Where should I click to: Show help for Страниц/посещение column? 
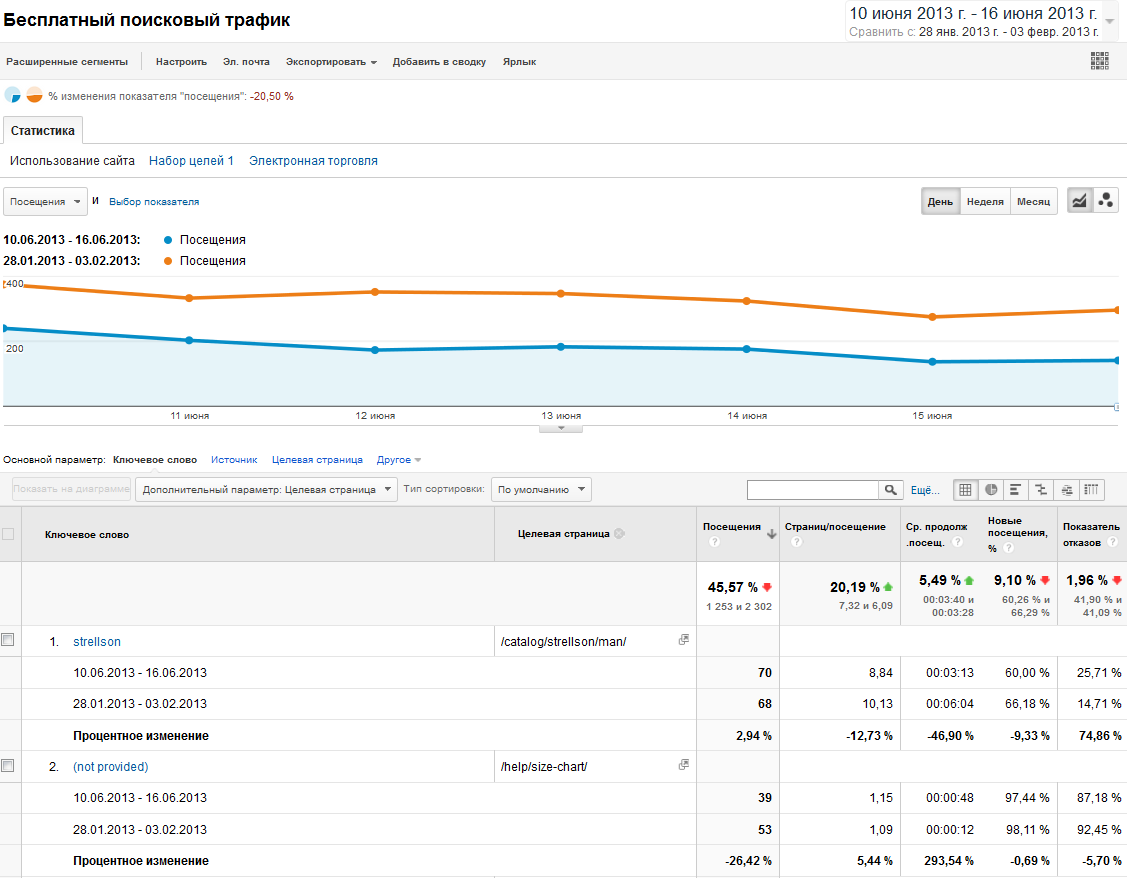pyautogui.click(x=796, y=542)
